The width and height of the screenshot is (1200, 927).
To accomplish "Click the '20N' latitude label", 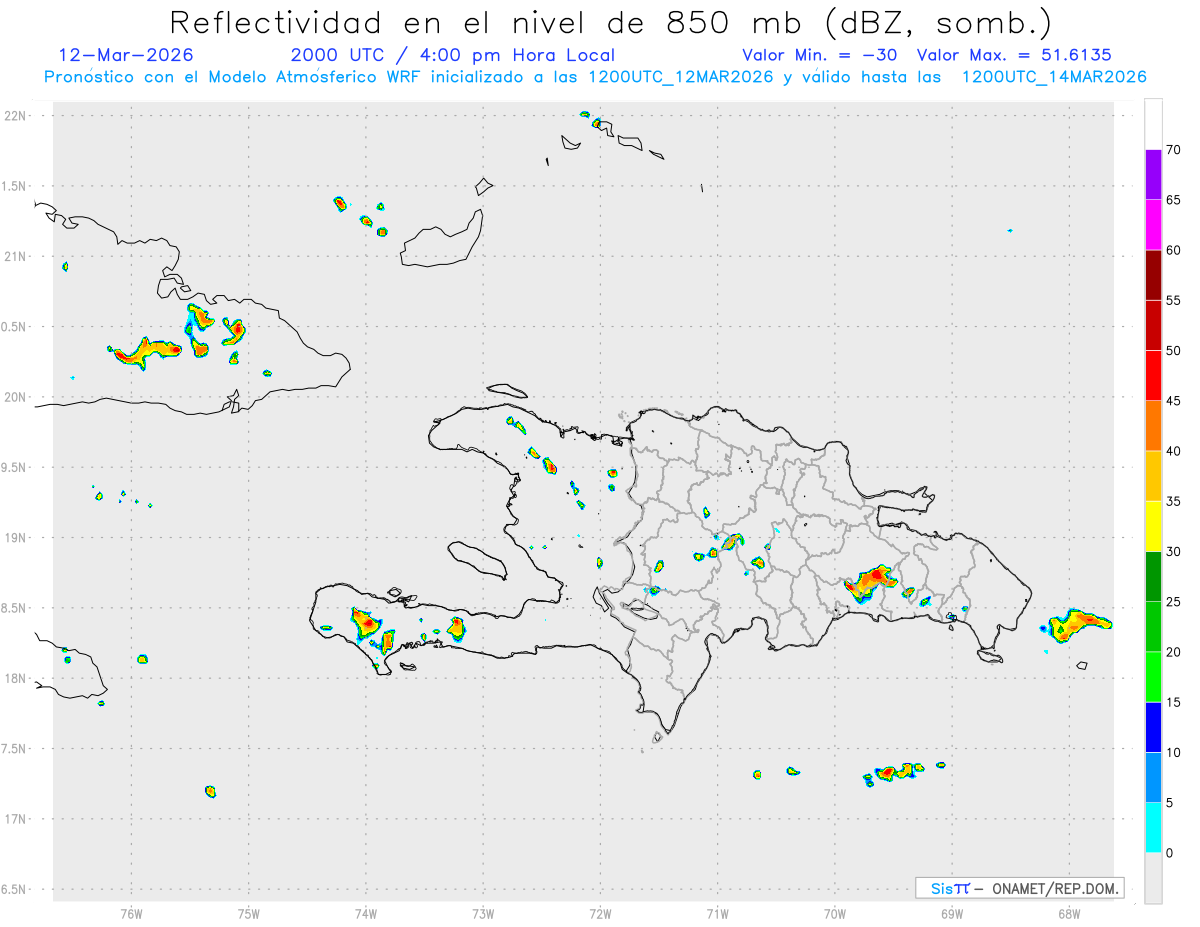I will point(16,397).
